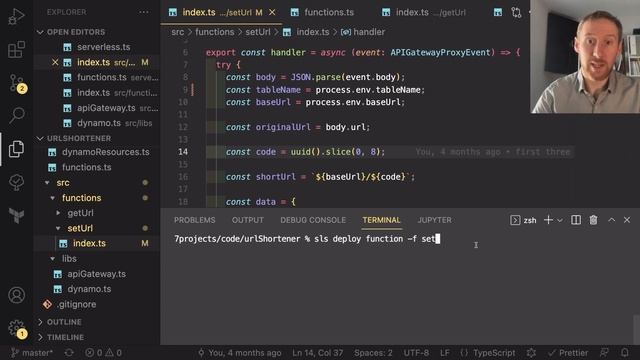The image size is (640, 360).
Task: Add a new terminal with plus icon
Action: pyautogui.click(x=548, y=220)
